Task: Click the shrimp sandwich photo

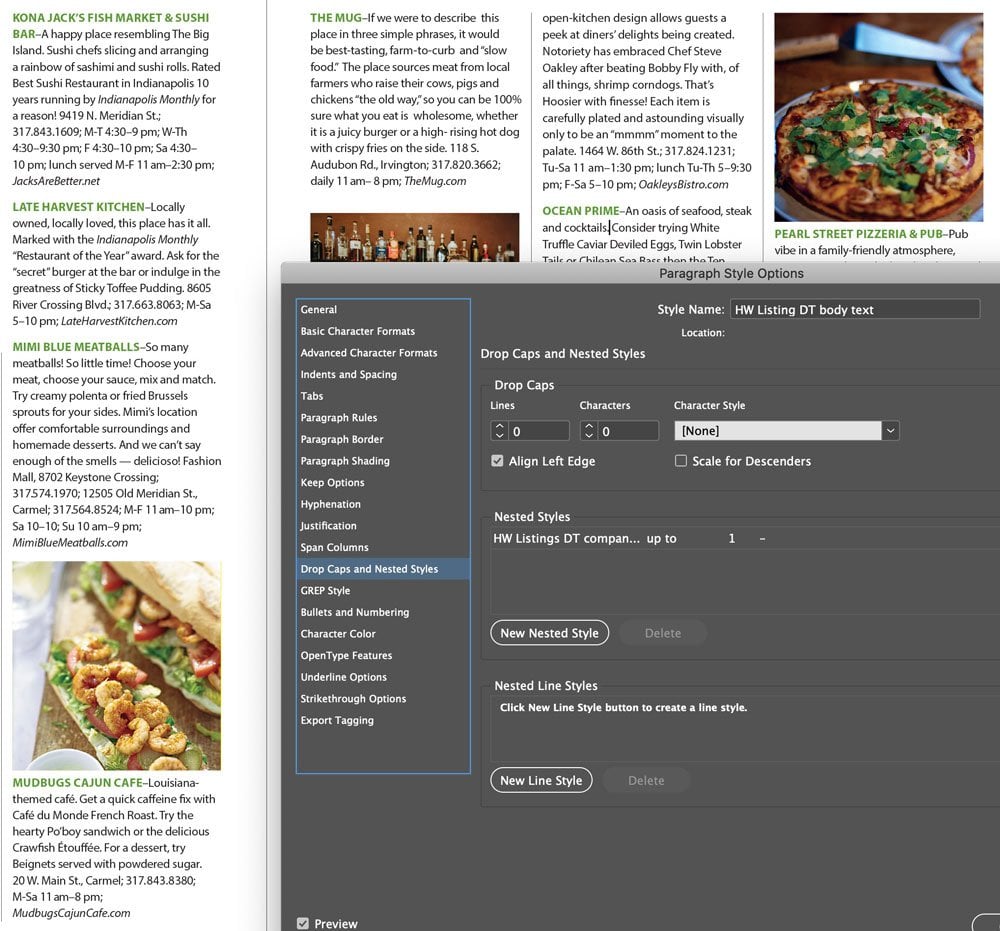Action: tap(116, 664)
